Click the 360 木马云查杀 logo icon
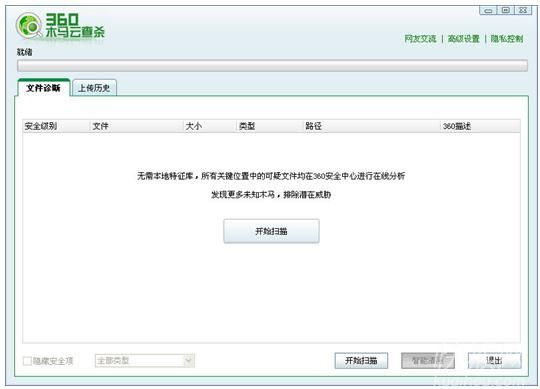The image size is (540, 389). (x=29, y=26)
